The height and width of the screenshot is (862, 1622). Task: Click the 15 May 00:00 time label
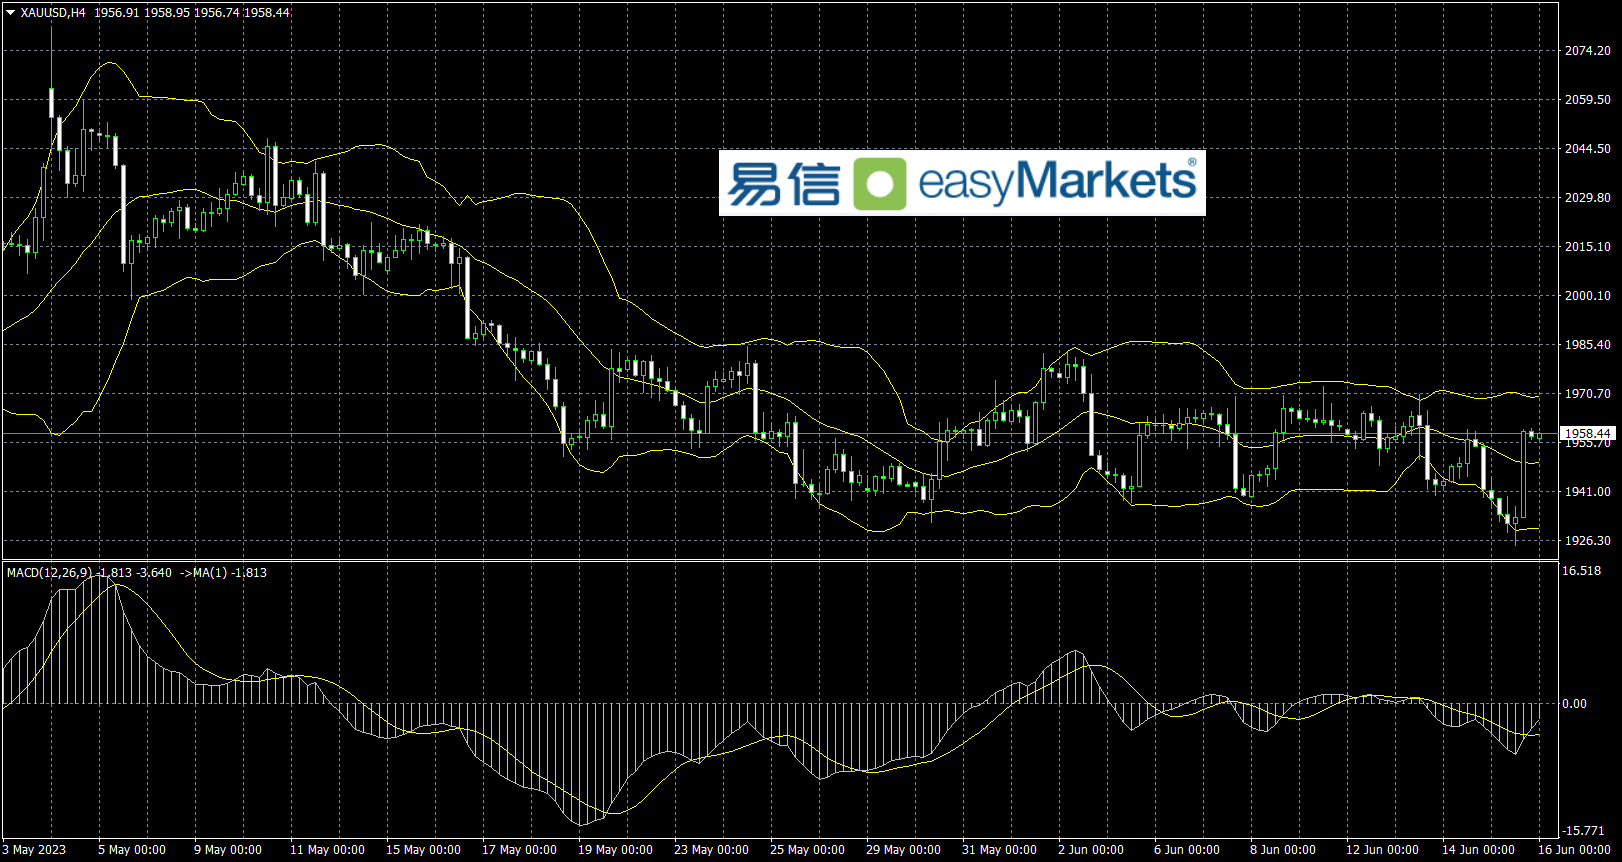[423, 850]
